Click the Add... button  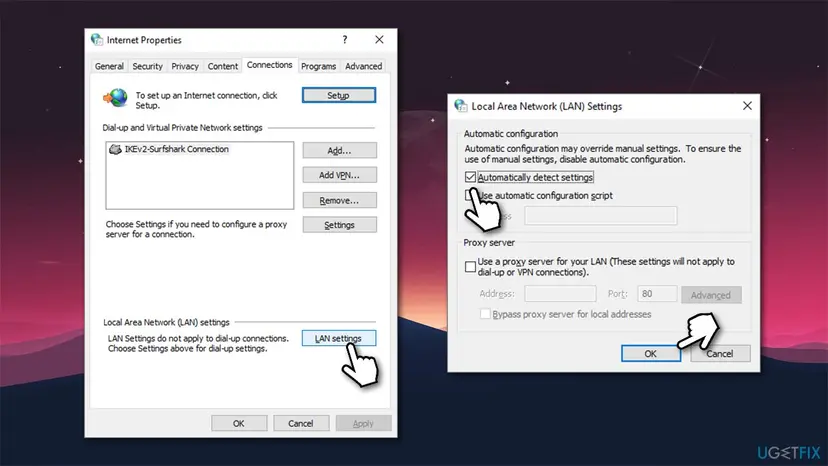click(340, 151)
